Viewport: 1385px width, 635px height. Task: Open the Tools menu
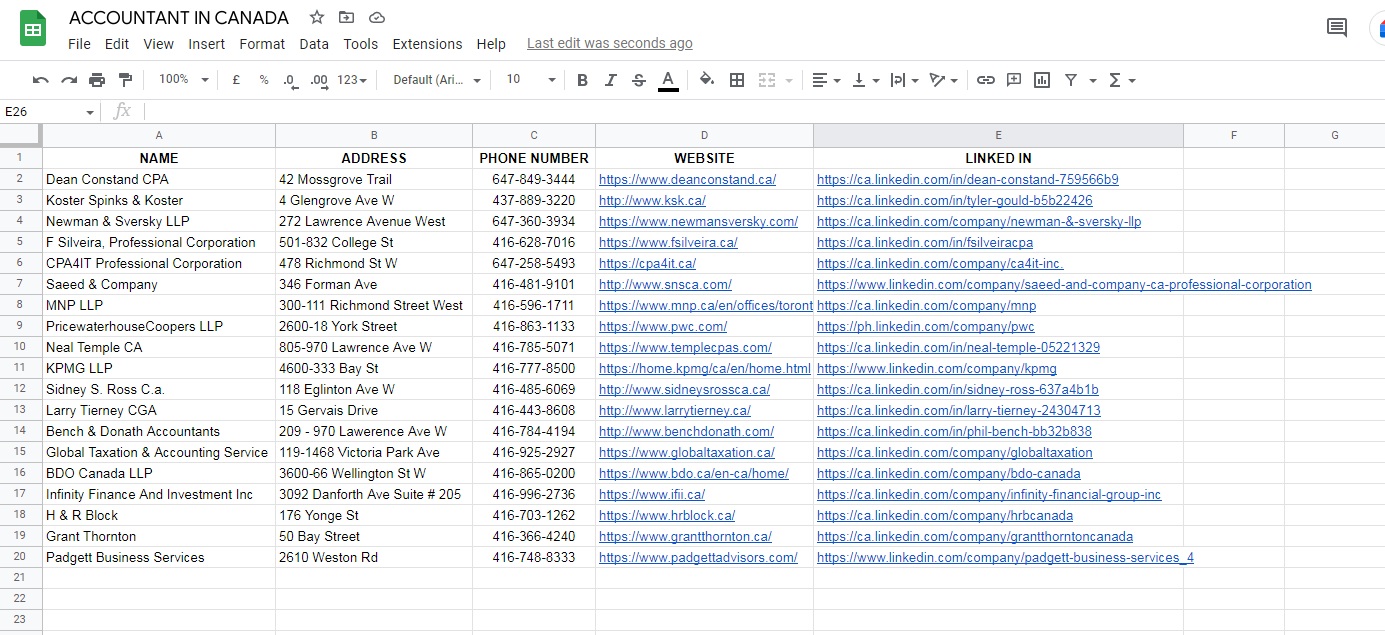pos(360,44)
